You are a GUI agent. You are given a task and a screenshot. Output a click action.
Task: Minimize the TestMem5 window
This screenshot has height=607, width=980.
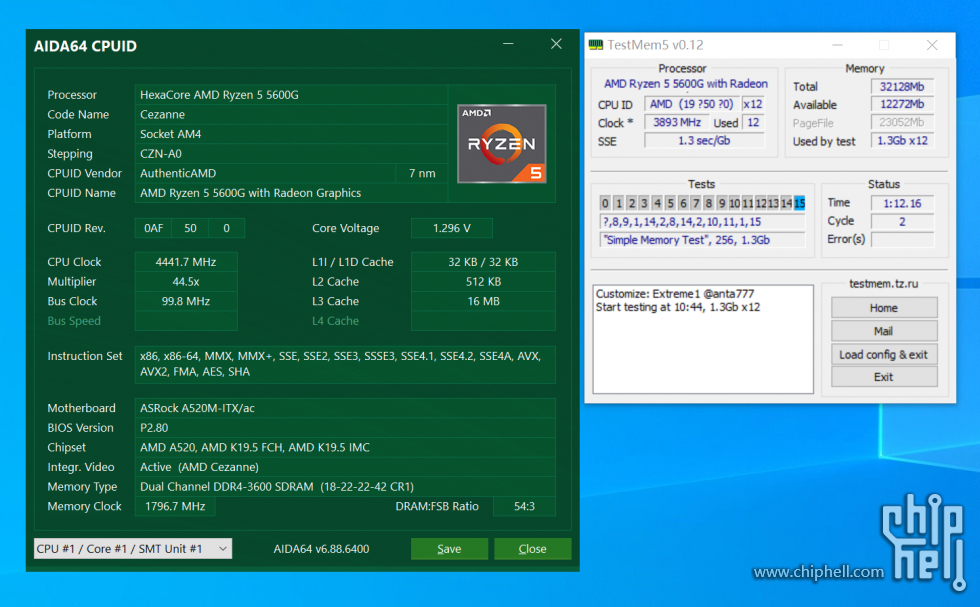point(837,45)
